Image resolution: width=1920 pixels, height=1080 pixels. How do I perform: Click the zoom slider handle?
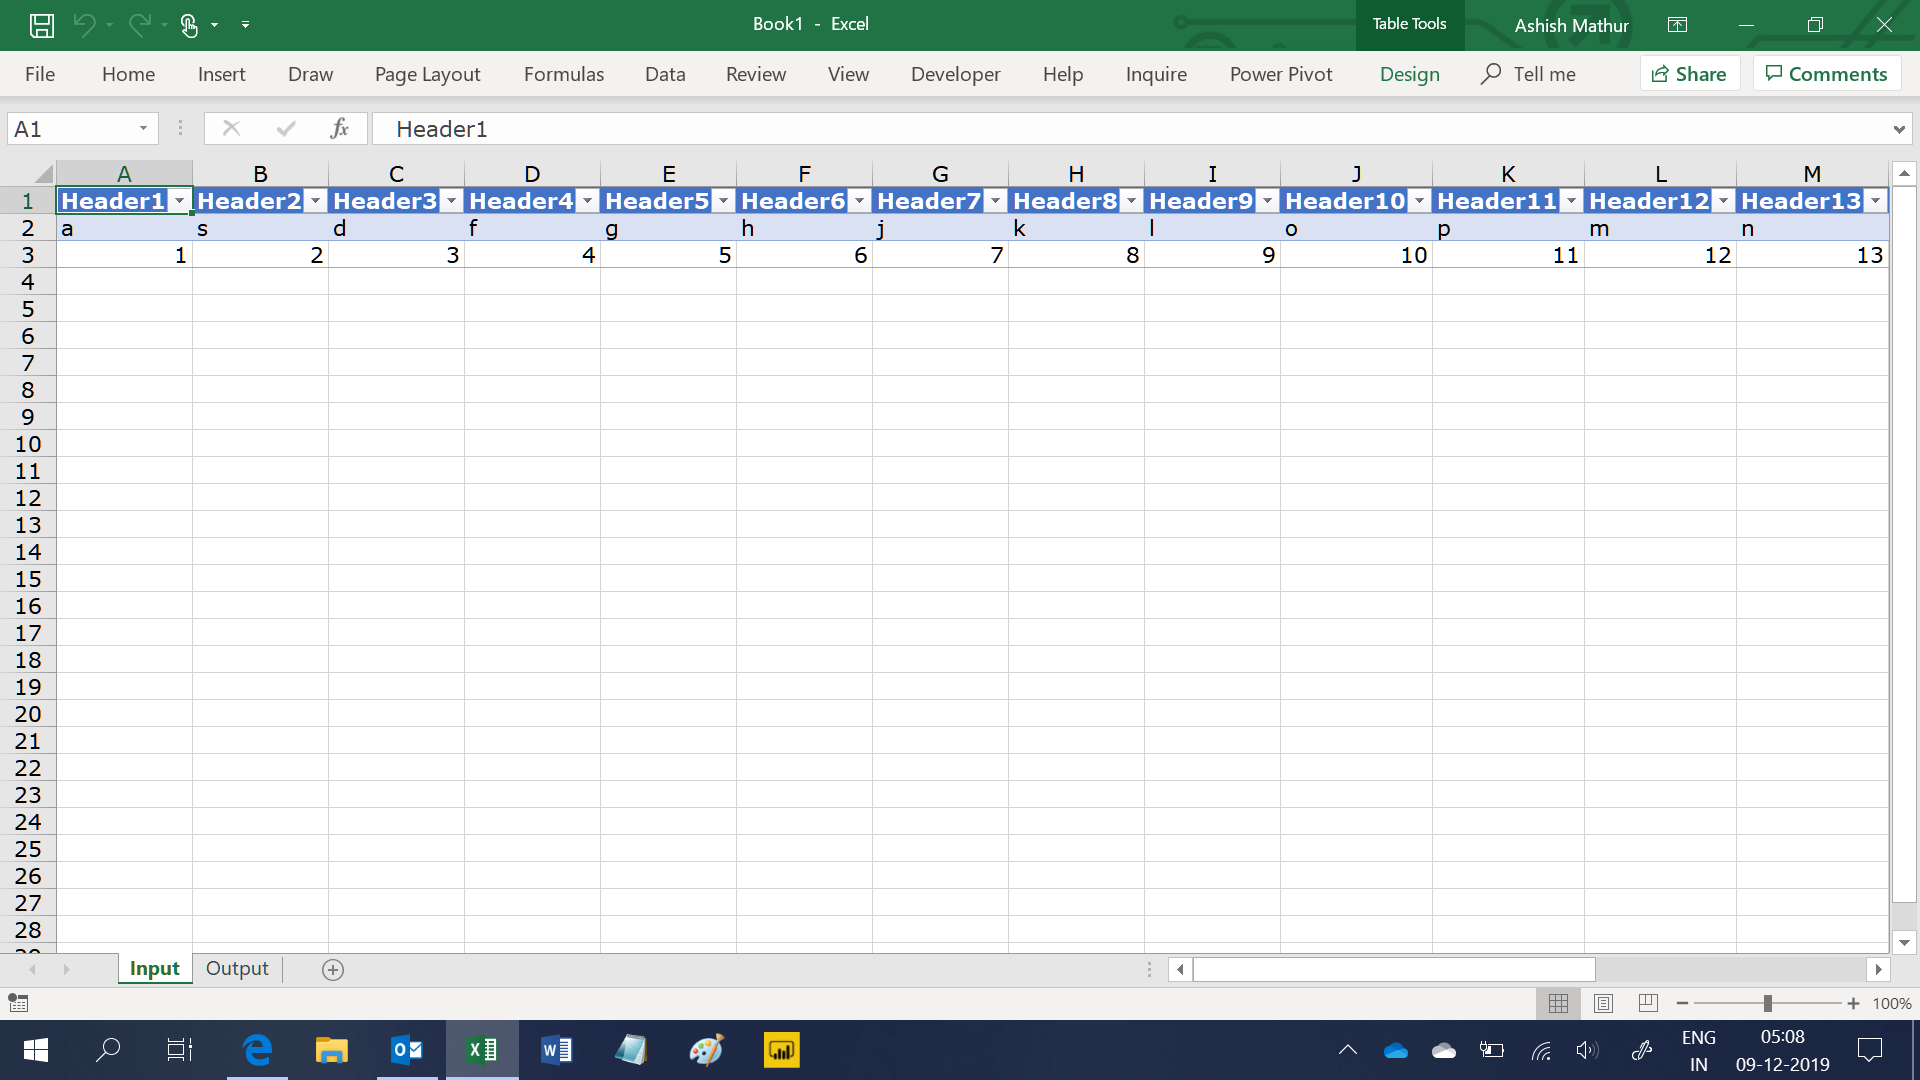click(1768, 1003)
